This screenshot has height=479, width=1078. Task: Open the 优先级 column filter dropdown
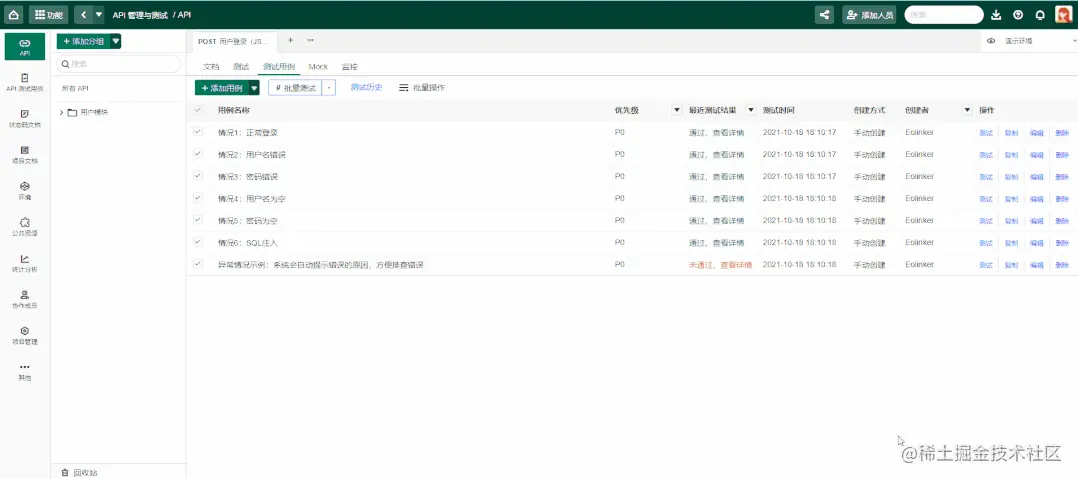(x=676, y=110)
